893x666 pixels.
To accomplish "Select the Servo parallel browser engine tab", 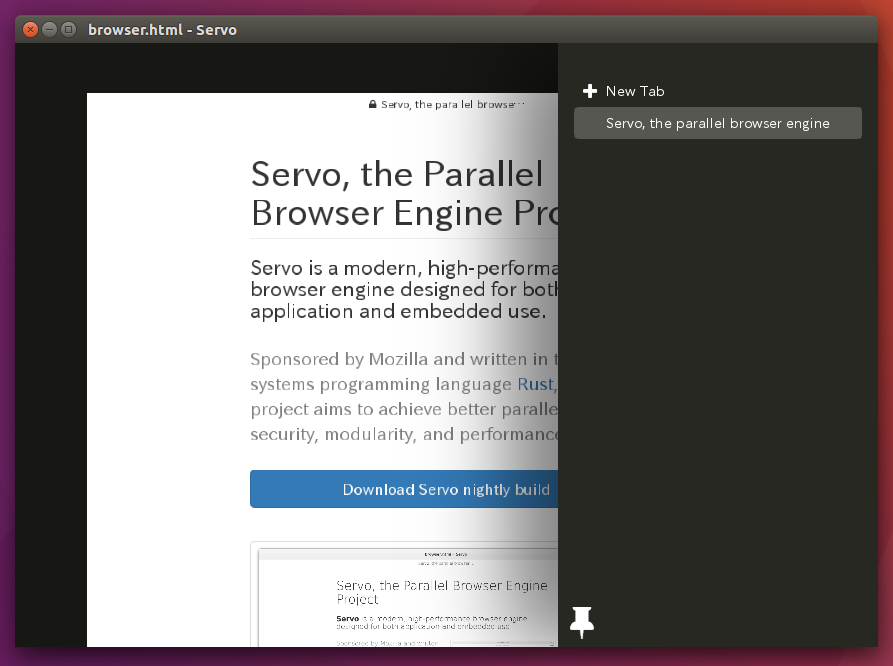I will (x=718, y=123).
